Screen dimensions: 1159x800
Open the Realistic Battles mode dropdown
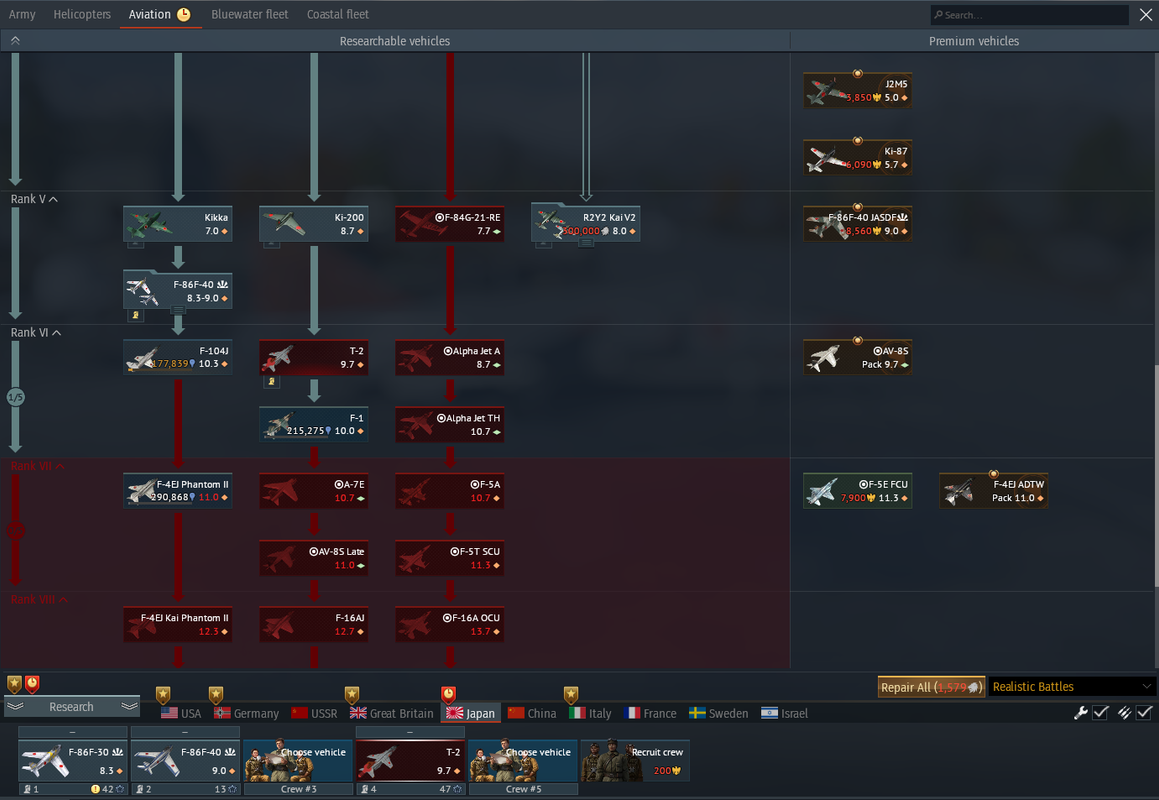[1072, 687]
